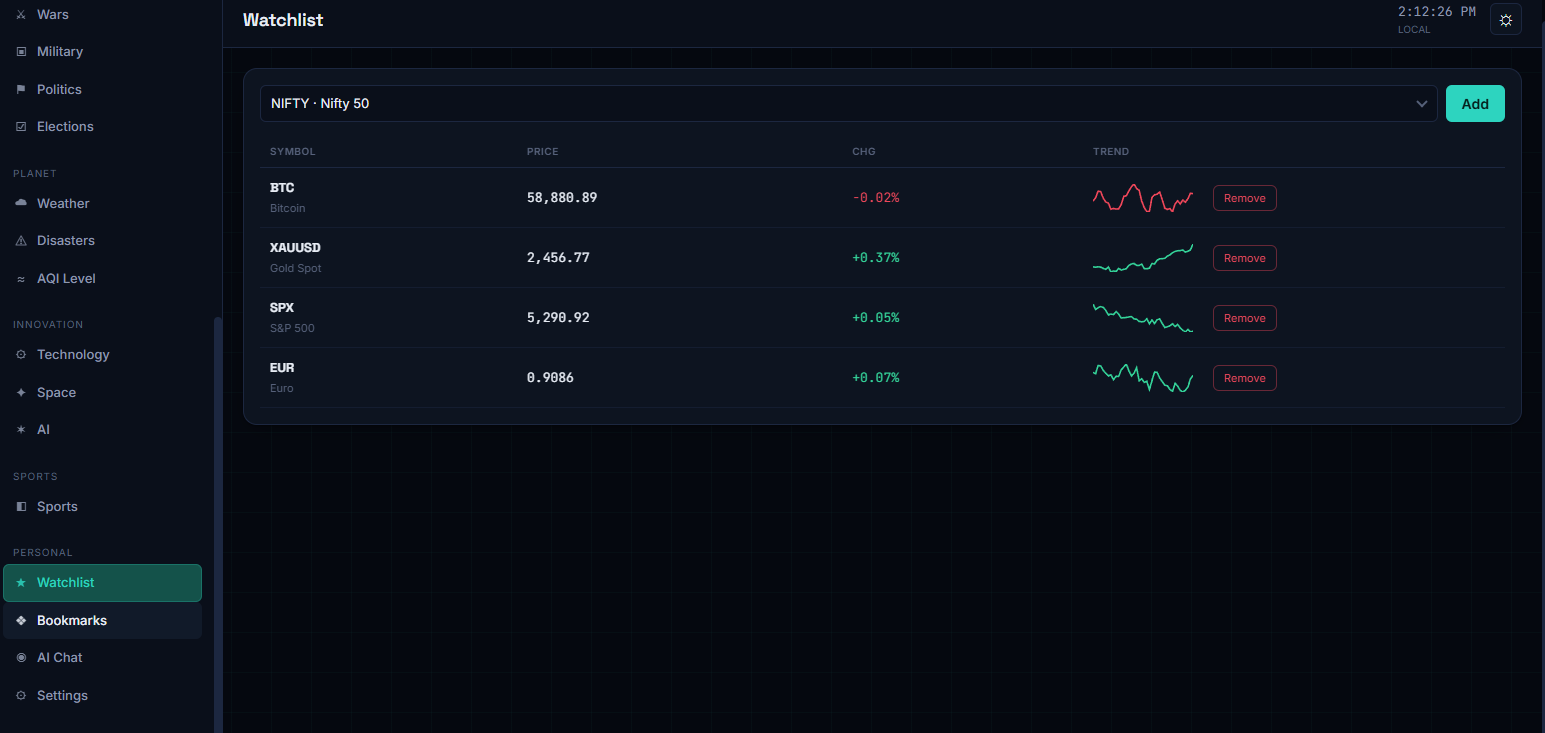Viewport: 1545px width, 733px height.
Task: Remove the Euro row
Action: [1245, 378]
